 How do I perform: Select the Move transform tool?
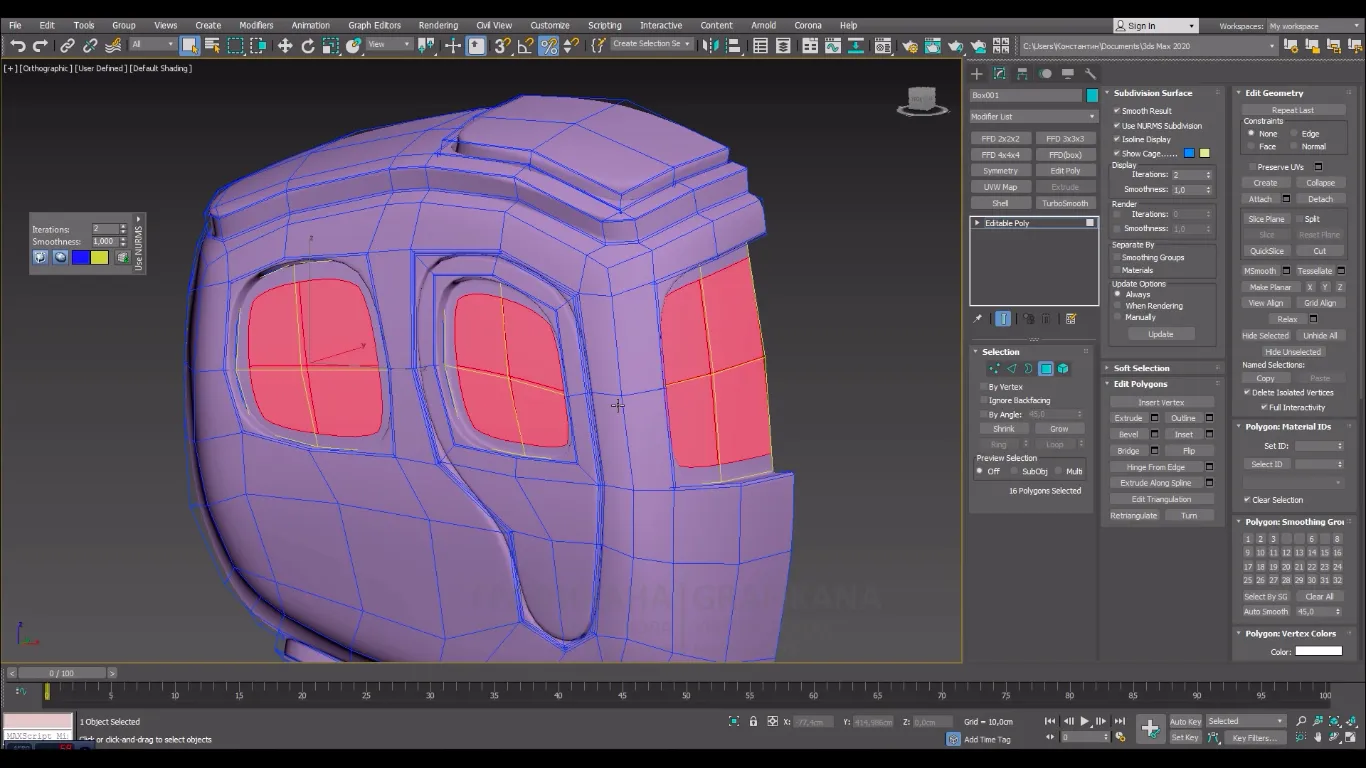point(285,46)
